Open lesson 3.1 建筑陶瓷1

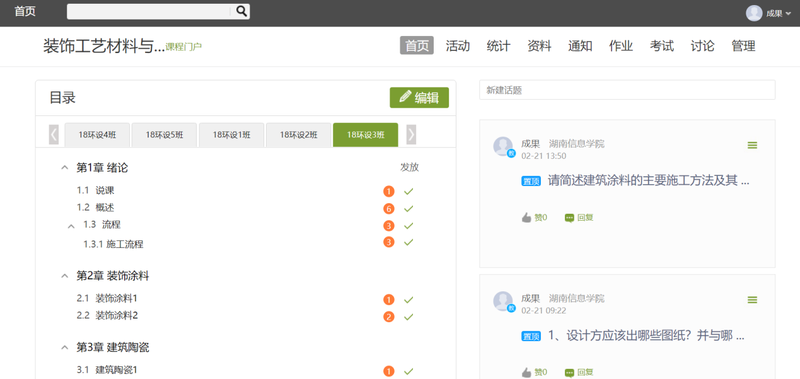pos(107,370)
